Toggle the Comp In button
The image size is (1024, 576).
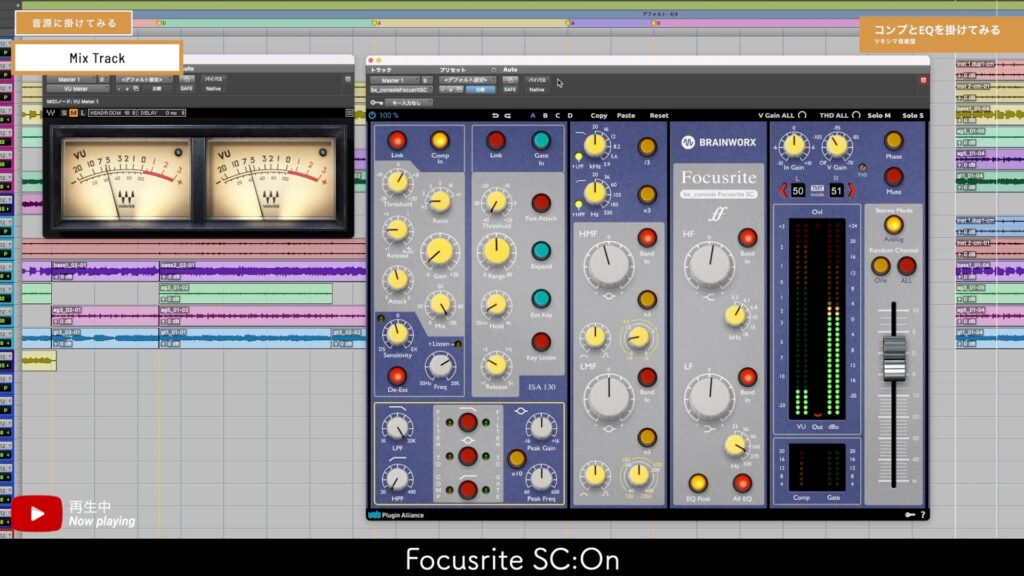tap(440, 140)
